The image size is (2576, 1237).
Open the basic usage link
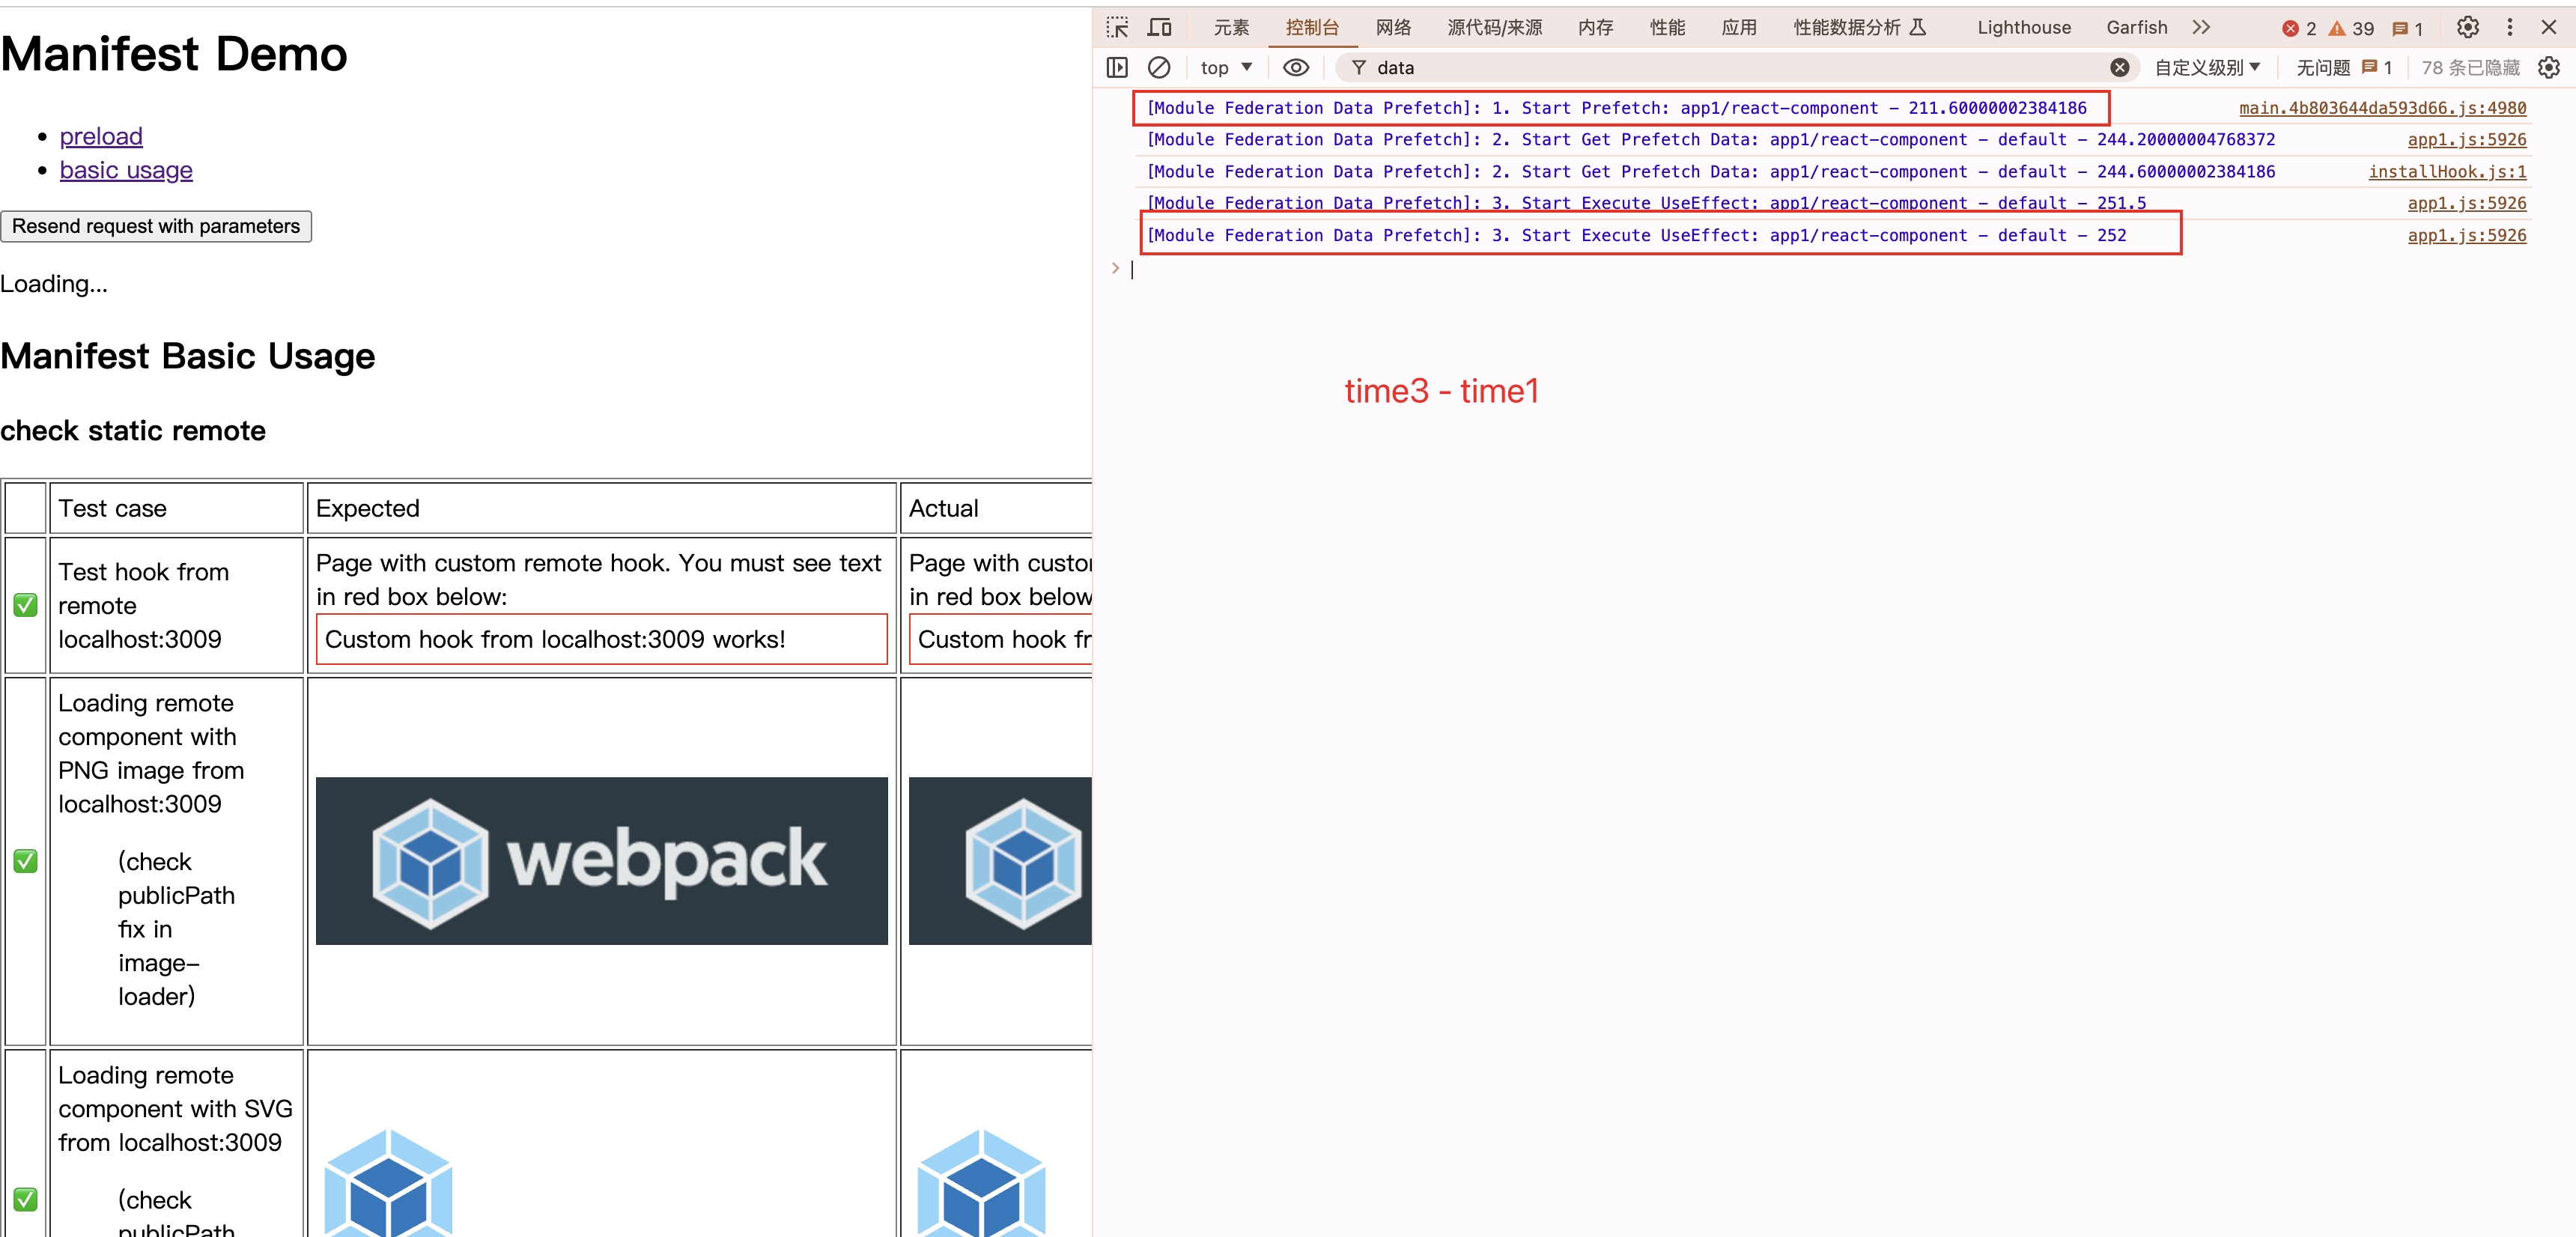(126, 170)
